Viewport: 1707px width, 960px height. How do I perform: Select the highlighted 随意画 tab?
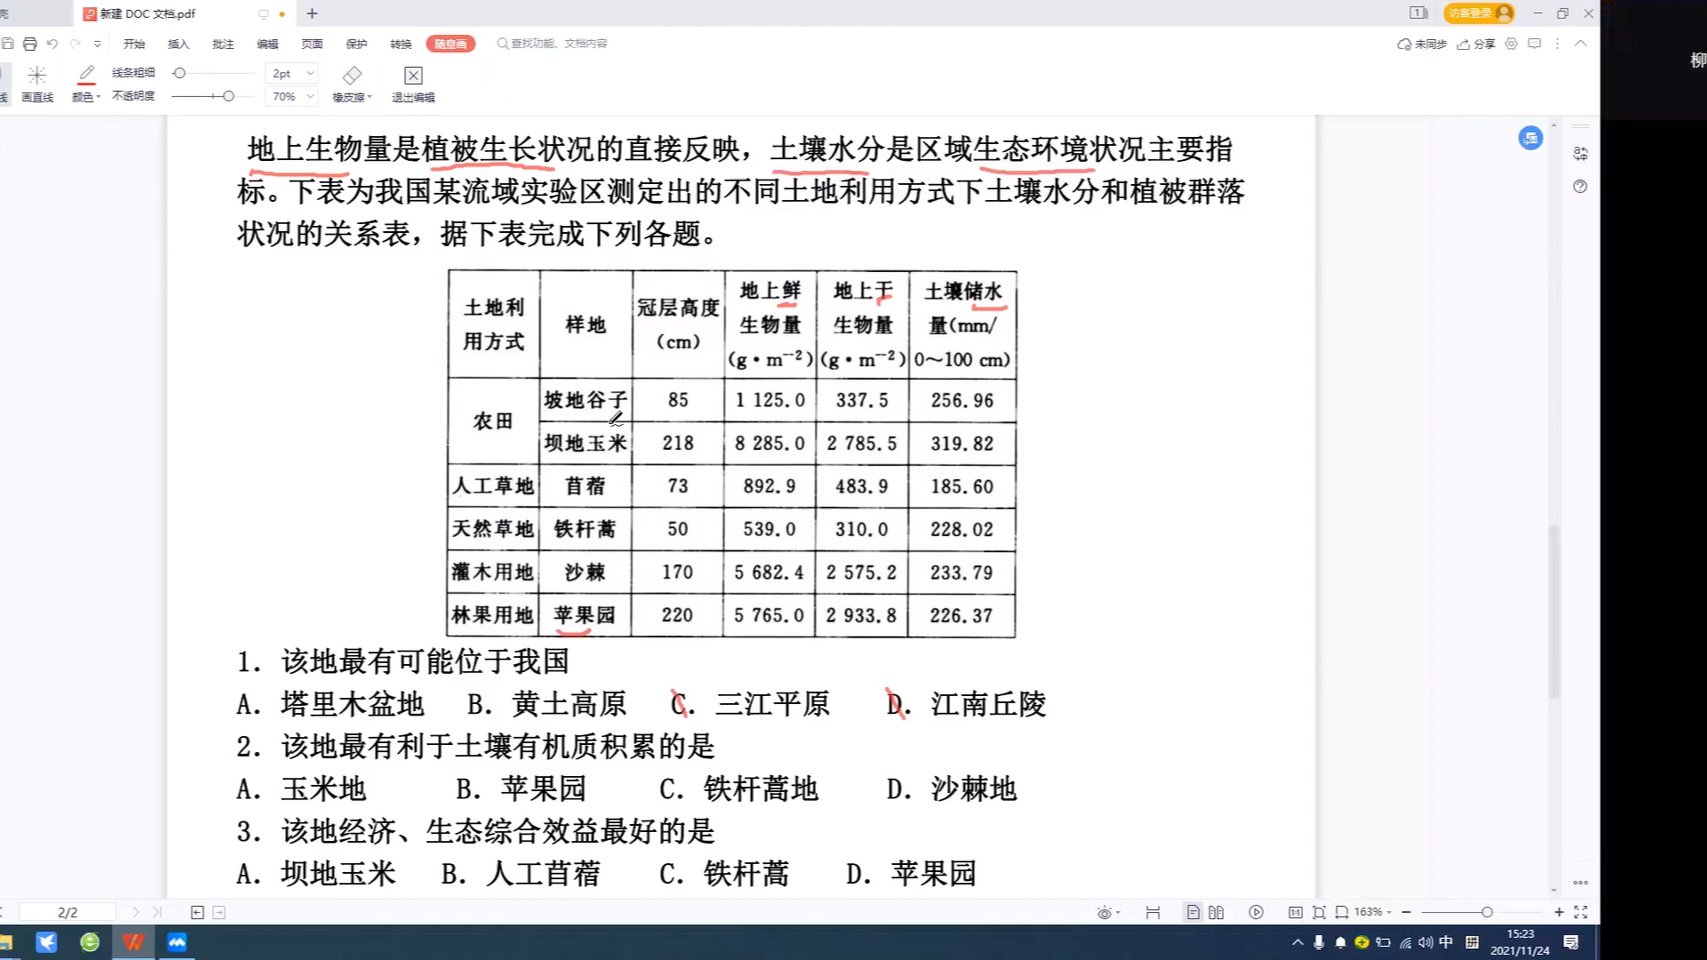(x=451, y=44)
